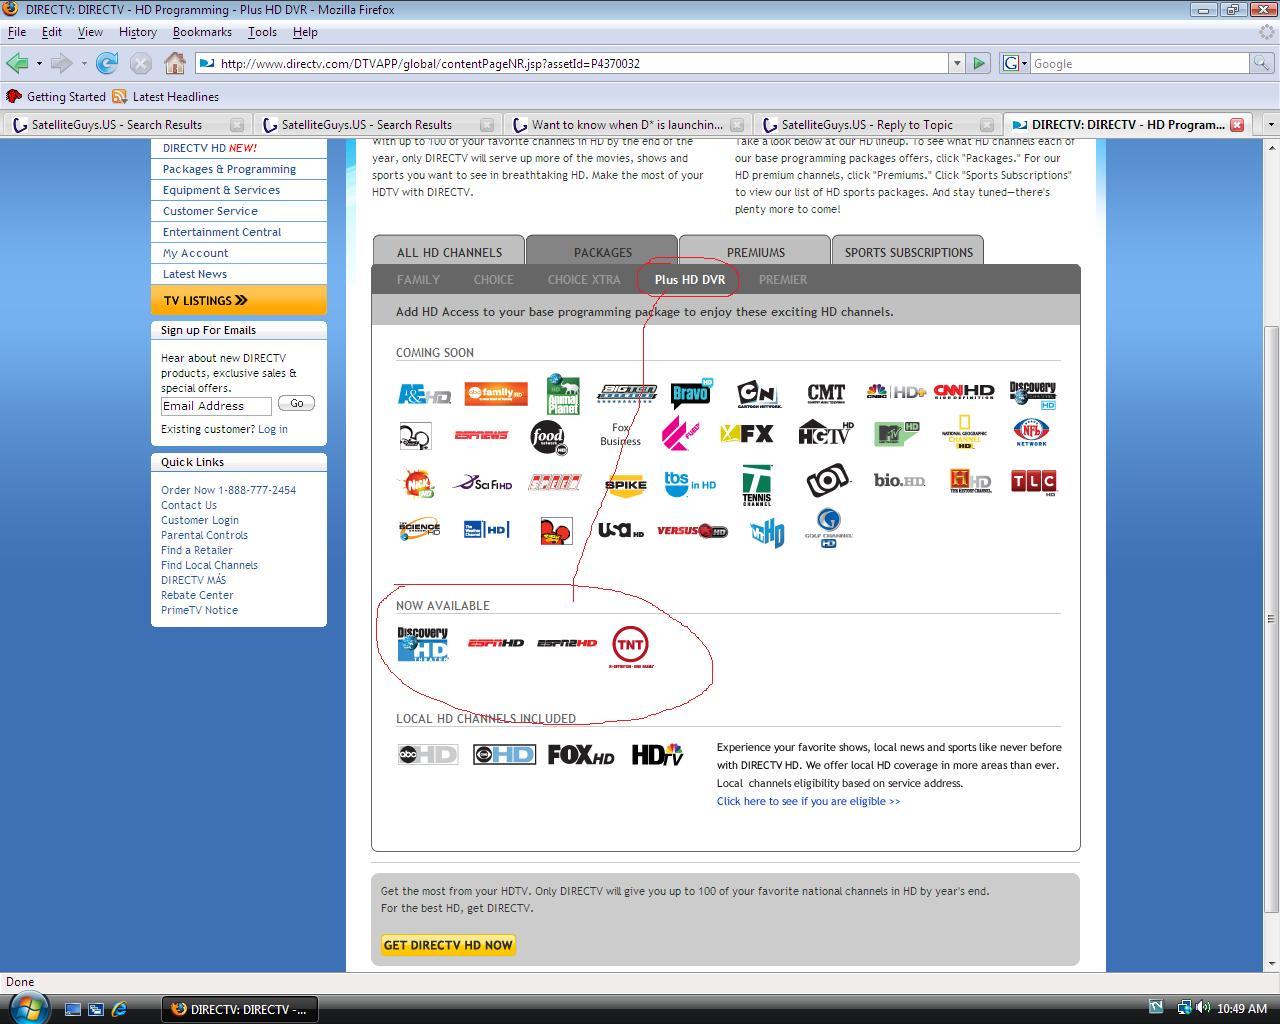Click the FOX HD local channel logo
Viewport: 1280px width, 1024px height.
(581, 755)
